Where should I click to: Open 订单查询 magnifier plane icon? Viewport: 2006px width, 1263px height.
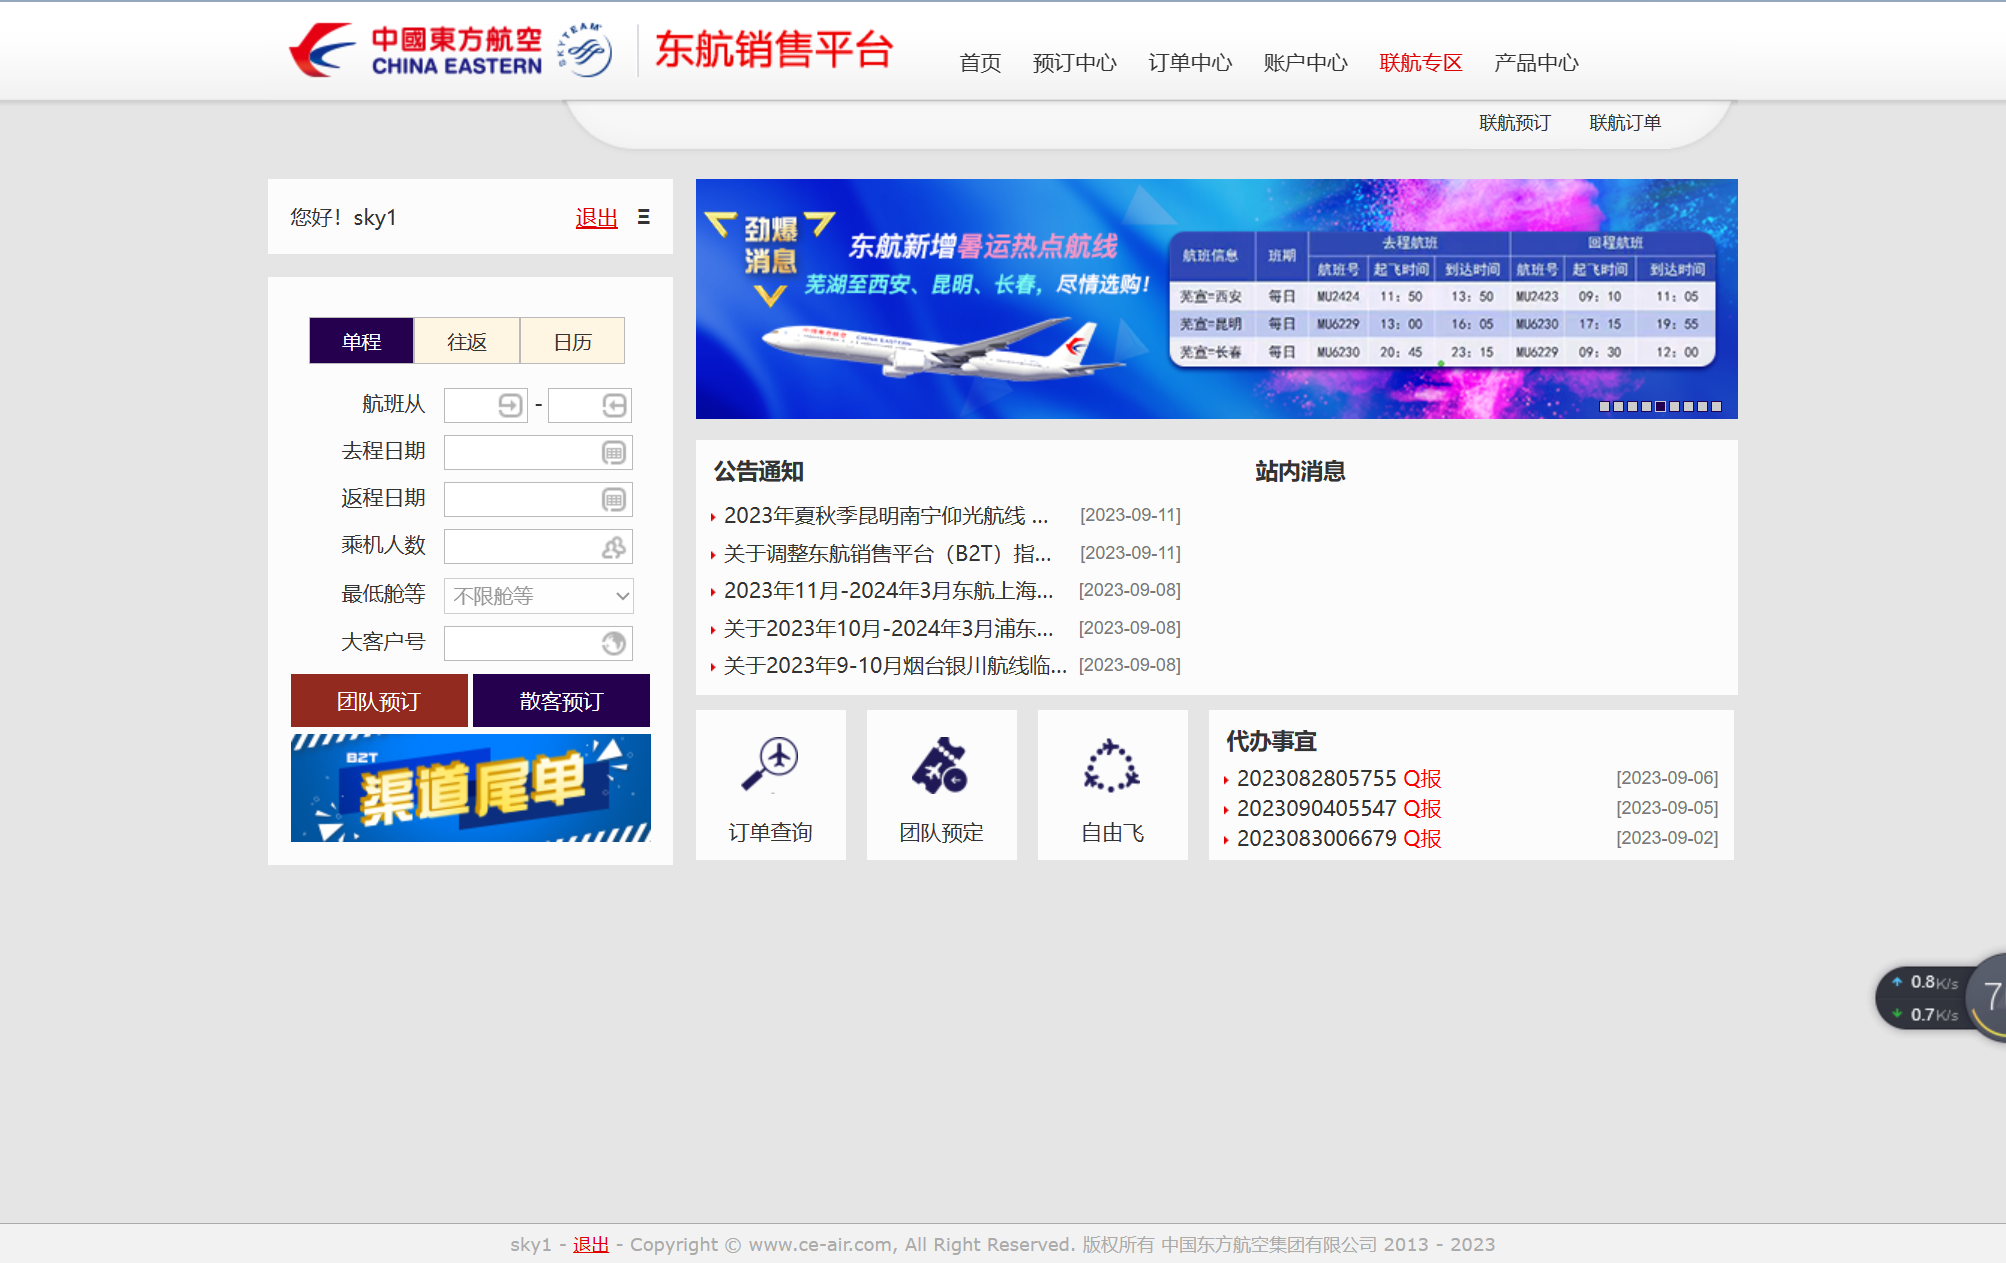pyautogui.click(x=770, y=765)
